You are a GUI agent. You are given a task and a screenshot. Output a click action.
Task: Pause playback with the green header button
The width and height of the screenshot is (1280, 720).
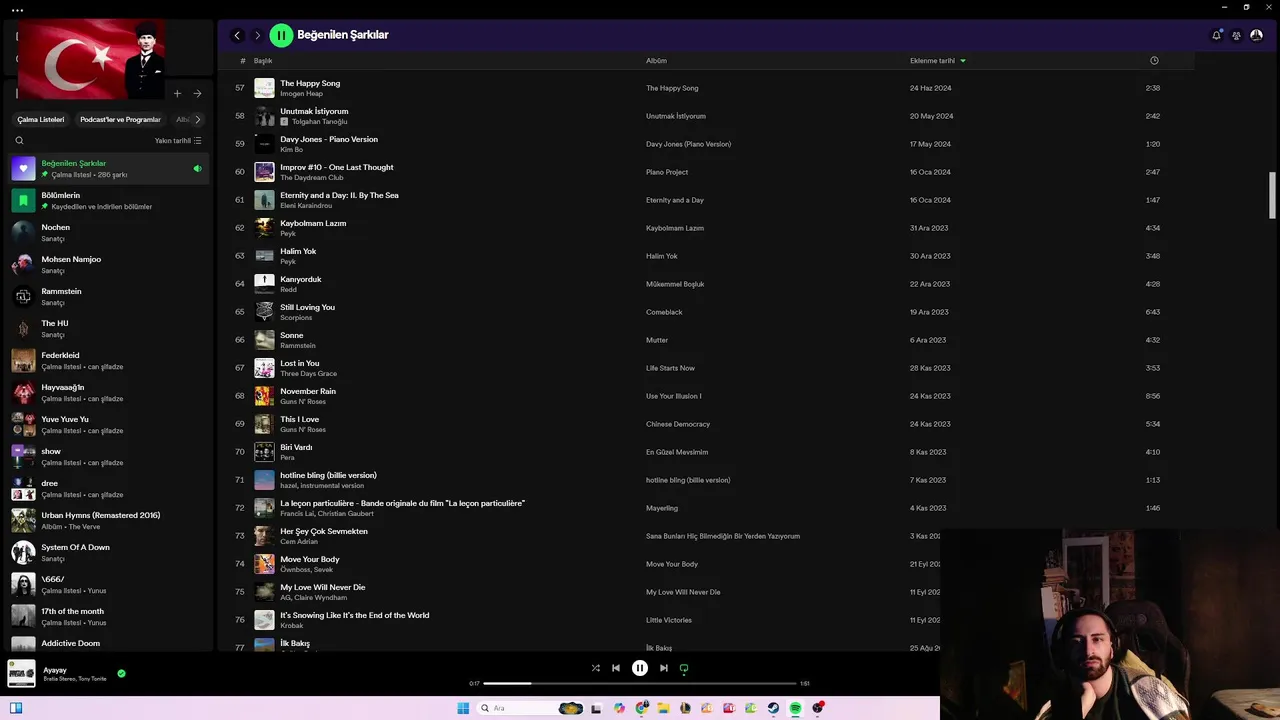(281, 35)
